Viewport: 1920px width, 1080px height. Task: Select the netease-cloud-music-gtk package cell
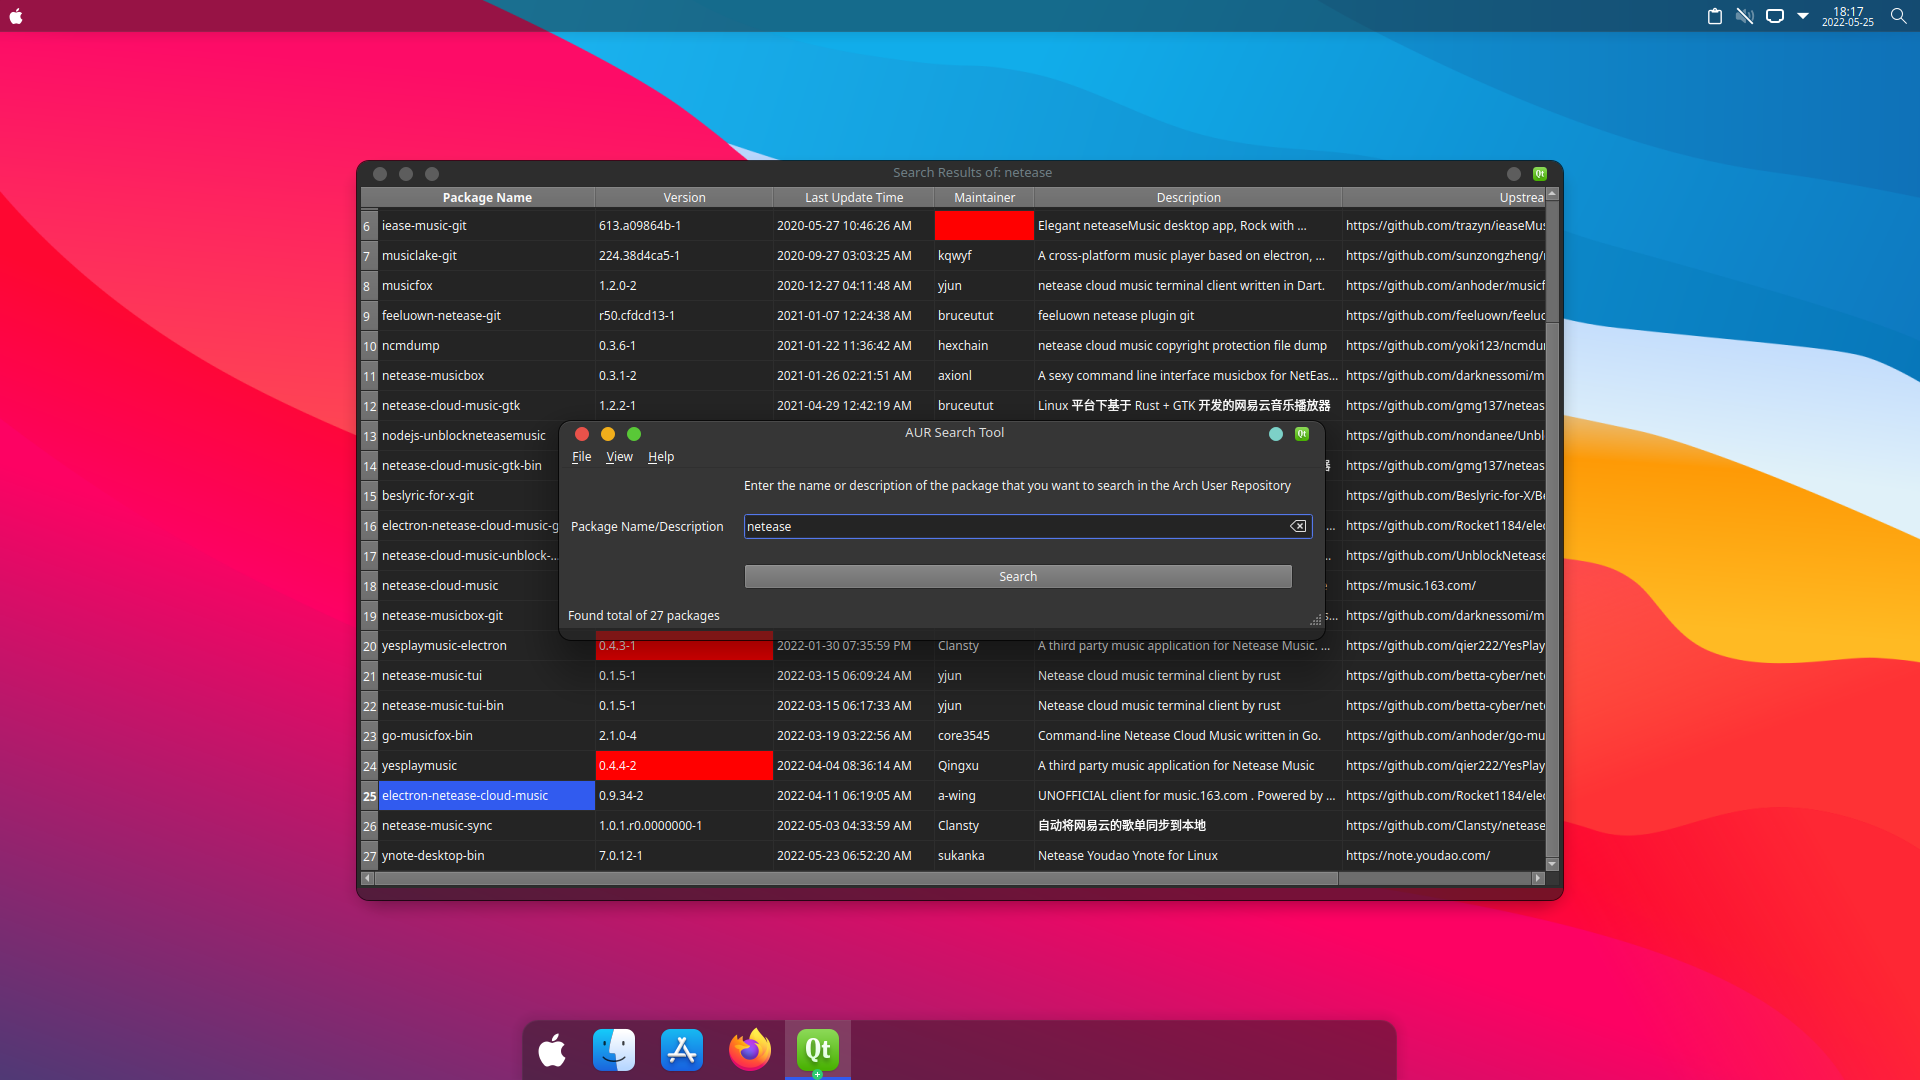487,406
